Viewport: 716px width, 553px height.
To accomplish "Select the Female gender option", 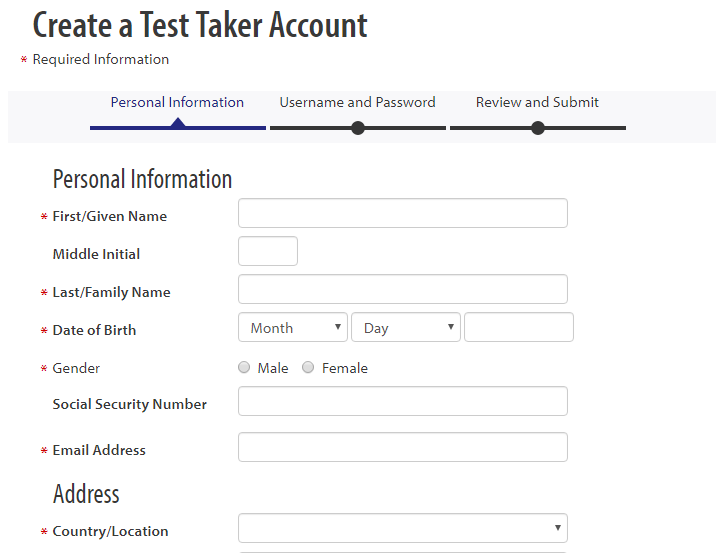I will tap(308, 367).
